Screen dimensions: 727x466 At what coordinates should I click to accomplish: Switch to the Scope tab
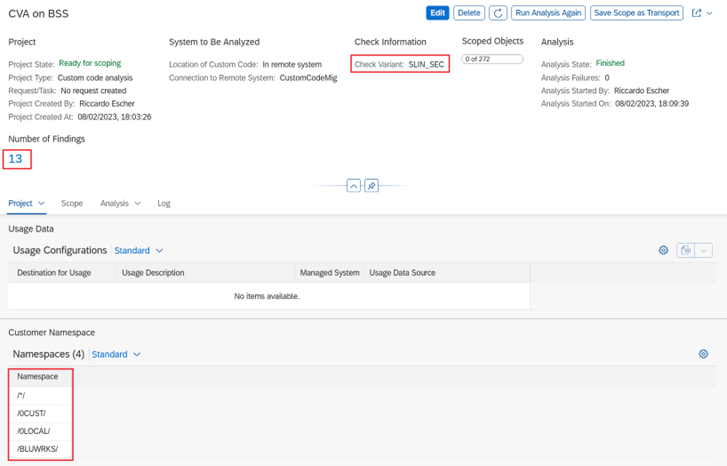coord(72,203)
